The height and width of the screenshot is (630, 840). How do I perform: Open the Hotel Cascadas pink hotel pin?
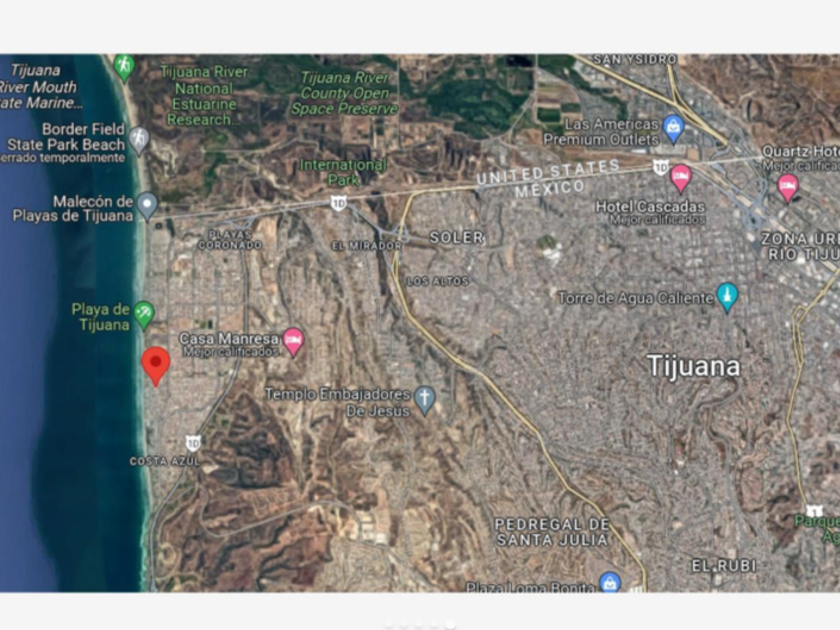pos(681,178)
